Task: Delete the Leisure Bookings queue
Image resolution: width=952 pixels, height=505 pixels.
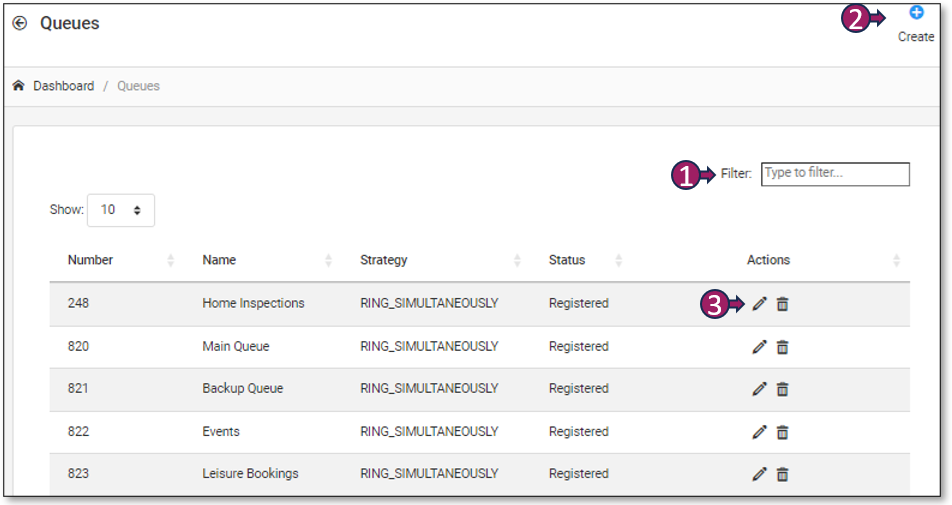Action: tap(783, 474)
